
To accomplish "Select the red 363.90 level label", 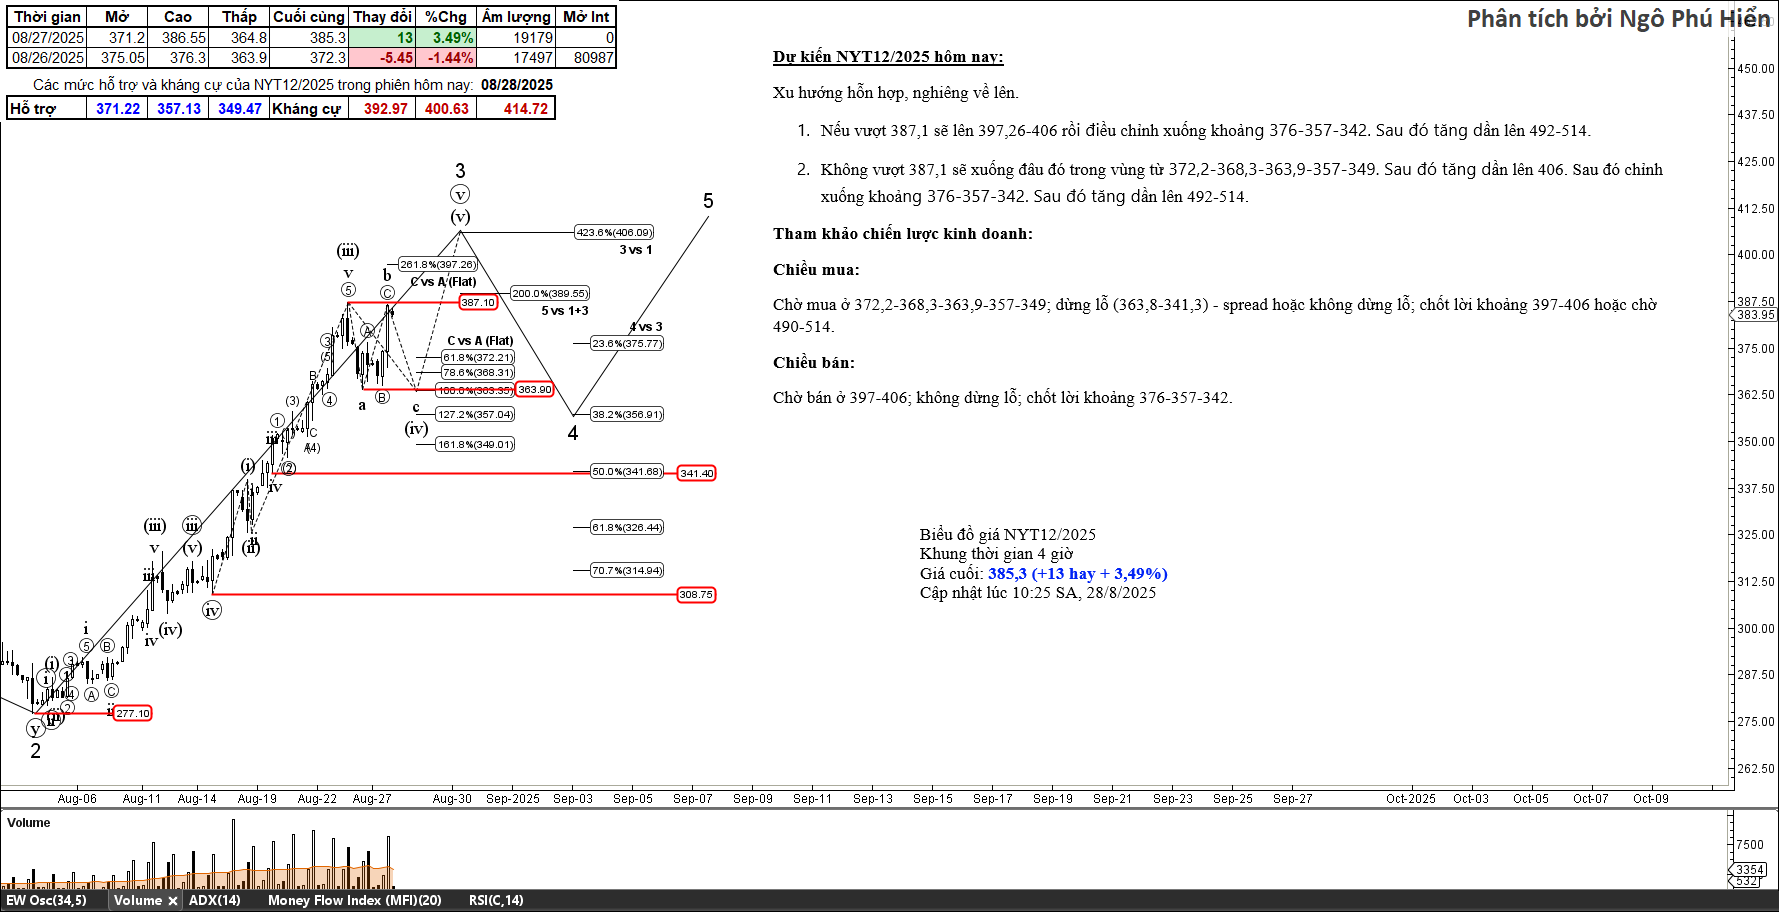I will click(535, 390).
